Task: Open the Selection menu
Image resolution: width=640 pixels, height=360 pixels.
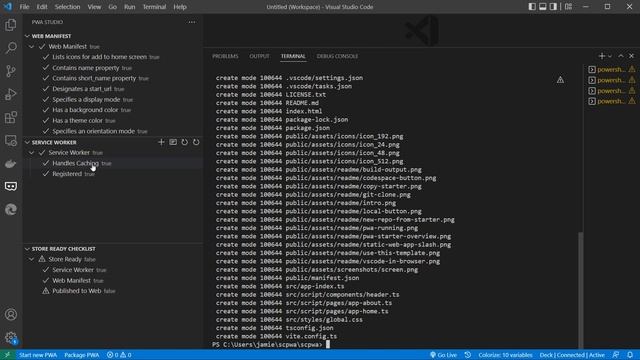Action: [67, 7]
